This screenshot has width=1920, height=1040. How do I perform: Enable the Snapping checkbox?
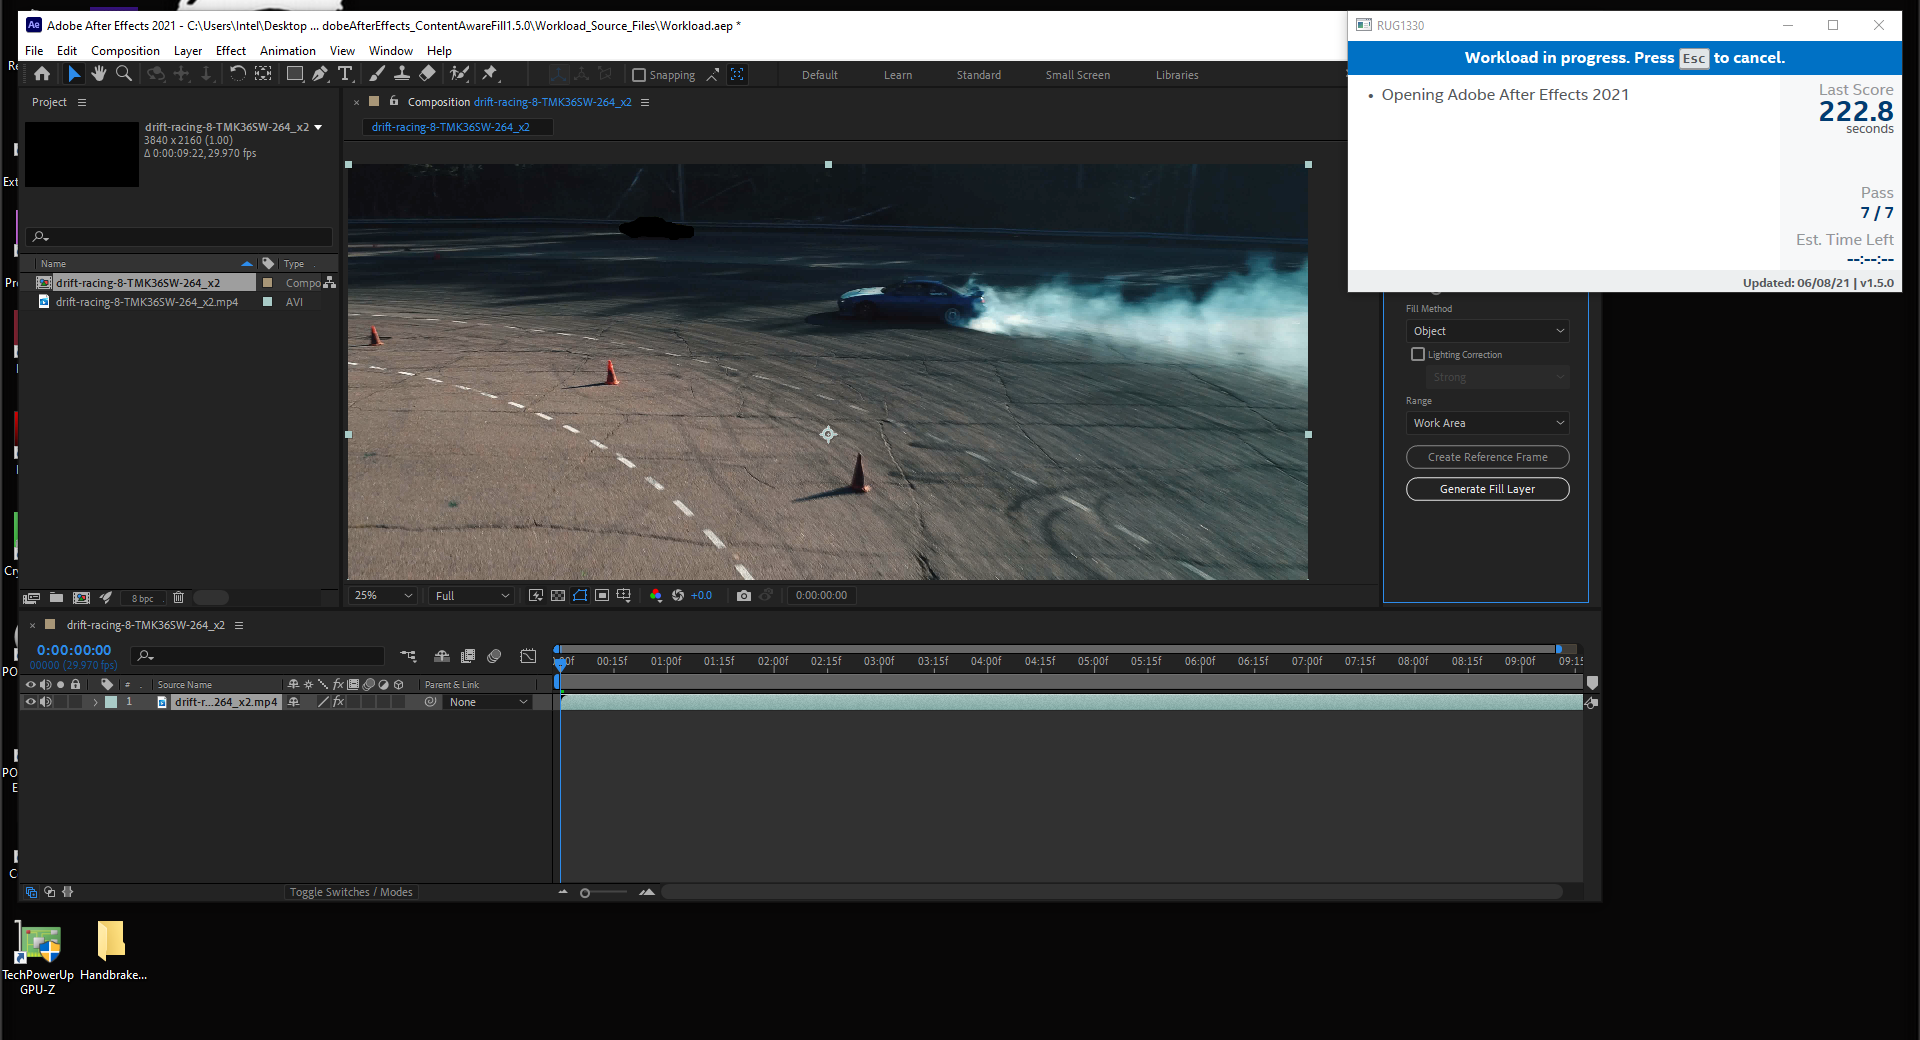[x=639, y=75]
